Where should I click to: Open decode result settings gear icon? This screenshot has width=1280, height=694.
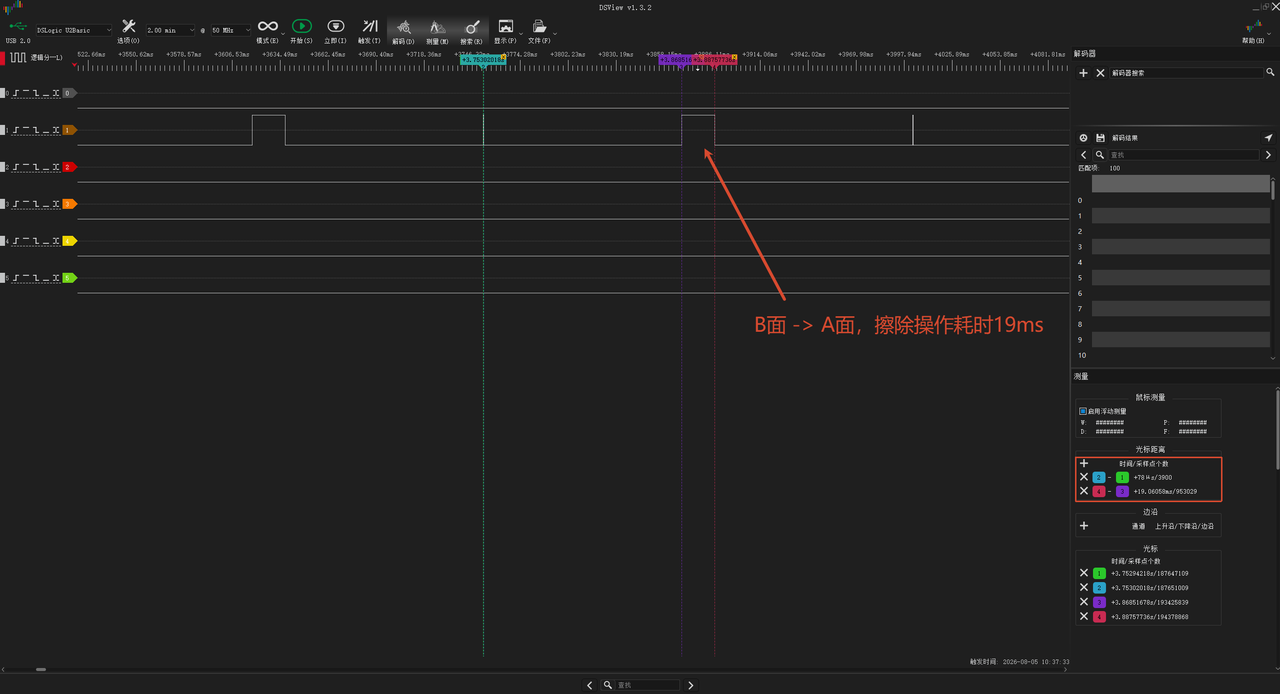1083,137
